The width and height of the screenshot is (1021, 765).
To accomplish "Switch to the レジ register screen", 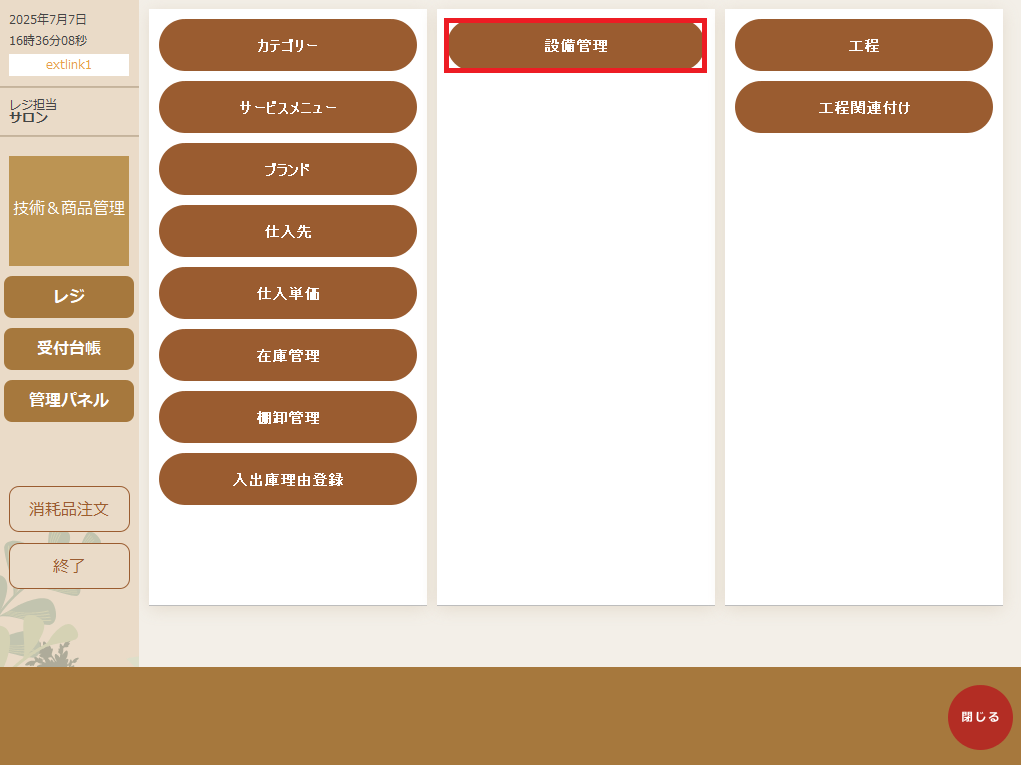I will pyautogui.click(x=69, y=297).
